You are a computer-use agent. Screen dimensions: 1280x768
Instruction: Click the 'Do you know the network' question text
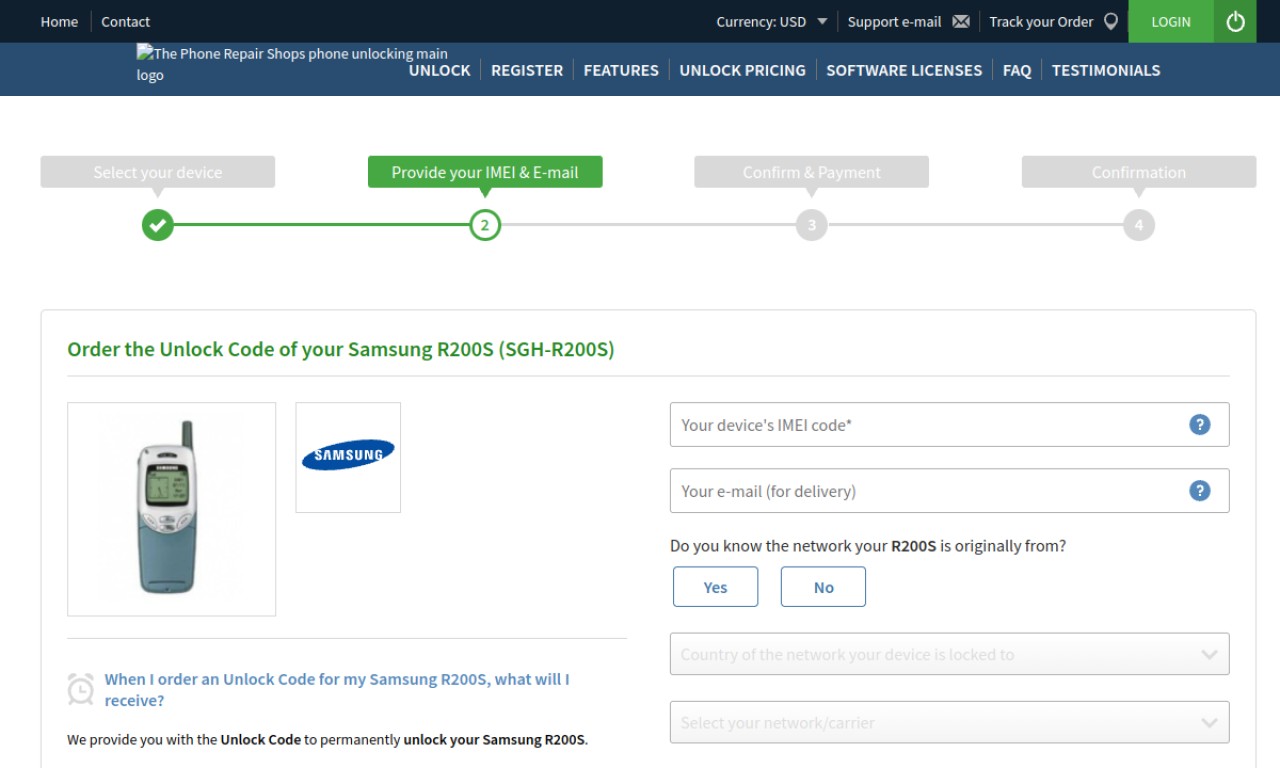pyautogui.click(x=868, y=546)
